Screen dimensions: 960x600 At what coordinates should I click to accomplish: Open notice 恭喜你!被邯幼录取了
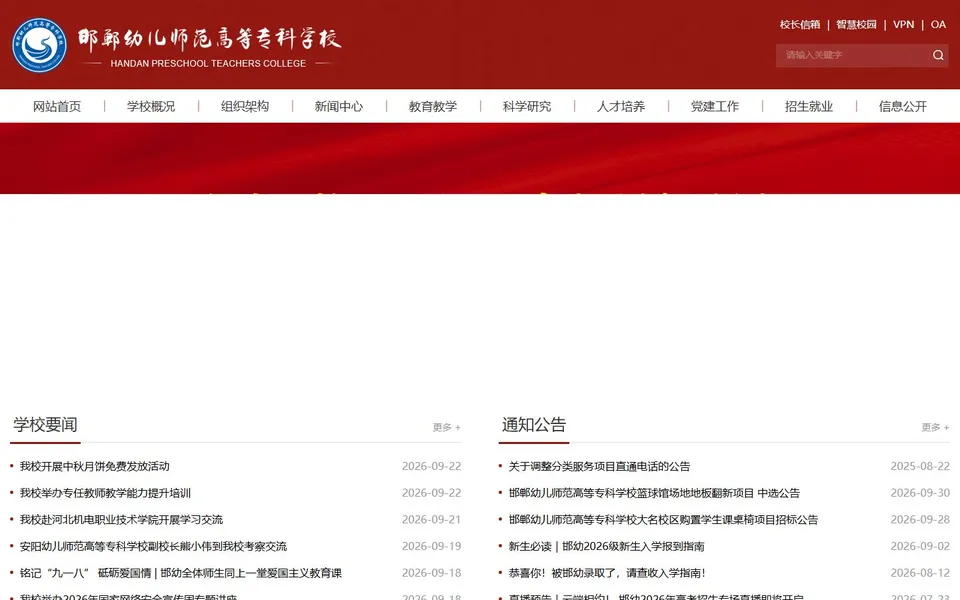click(607, 573)
